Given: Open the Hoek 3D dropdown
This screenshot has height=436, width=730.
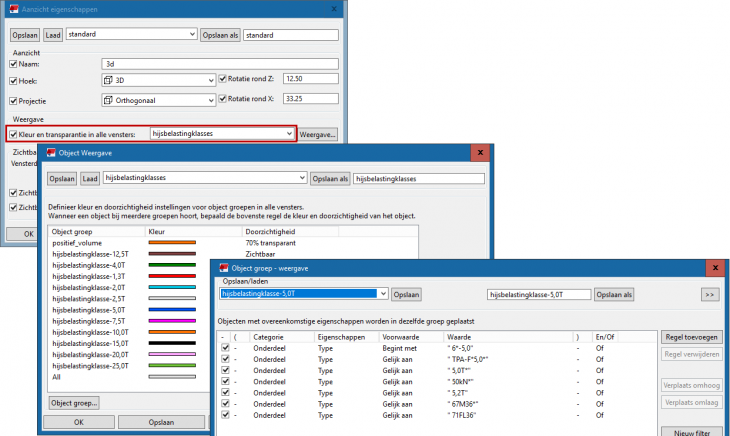Looking at the screenshot, I should tap(210, 79).
